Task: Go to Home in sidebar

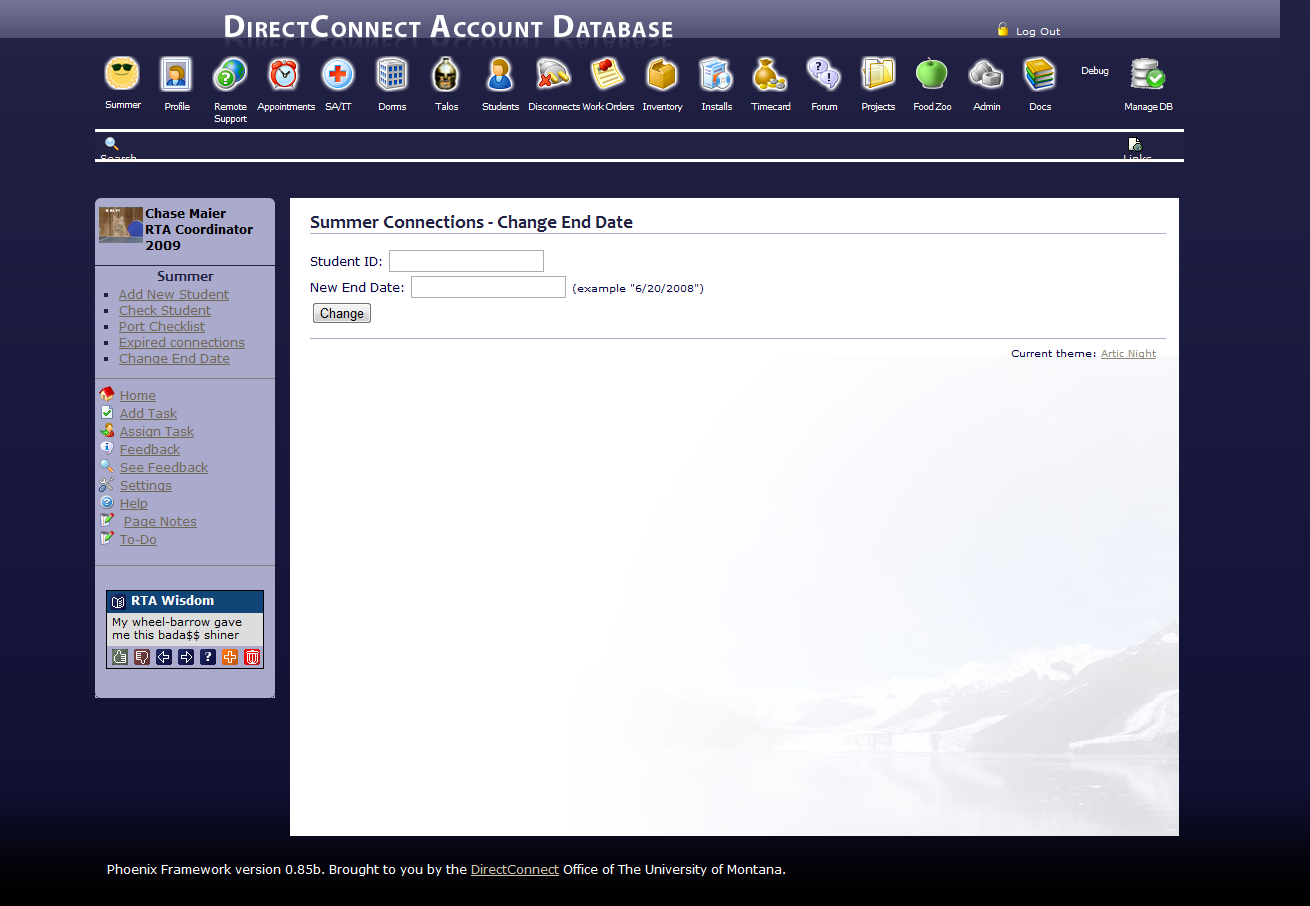Action: coord(138,395)
